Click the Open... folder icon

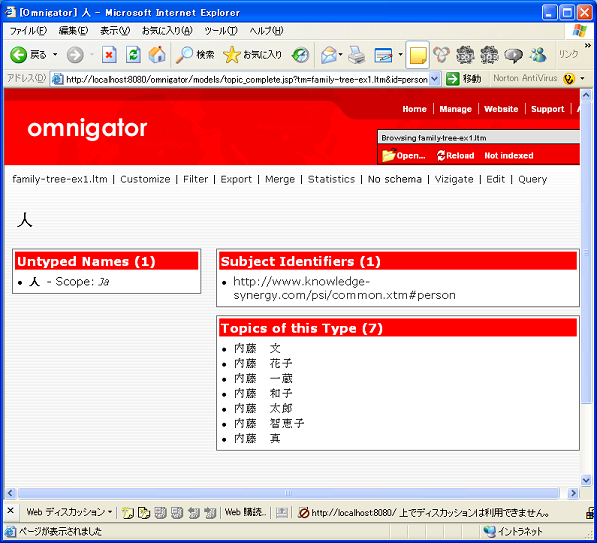point(404,155)
